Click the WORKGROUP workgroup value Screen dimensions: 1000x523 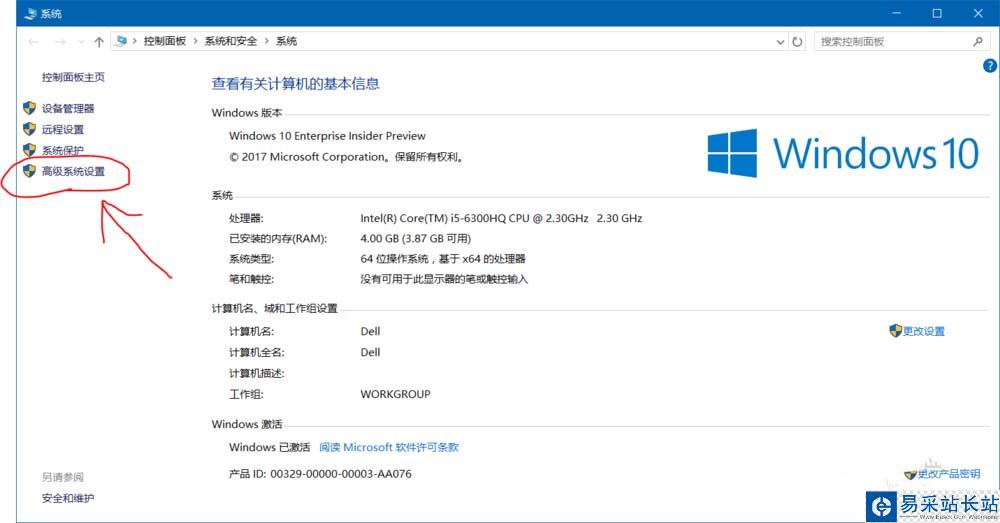pyautogui.click(x=395, y=394)
